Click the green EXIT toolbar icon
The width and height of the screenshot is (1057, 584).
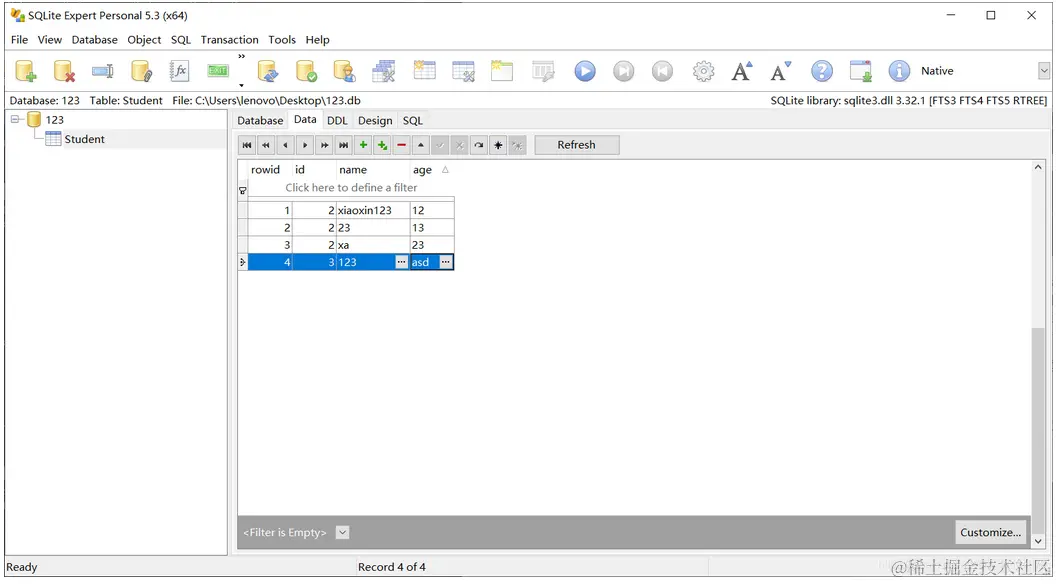click(218, 71)
